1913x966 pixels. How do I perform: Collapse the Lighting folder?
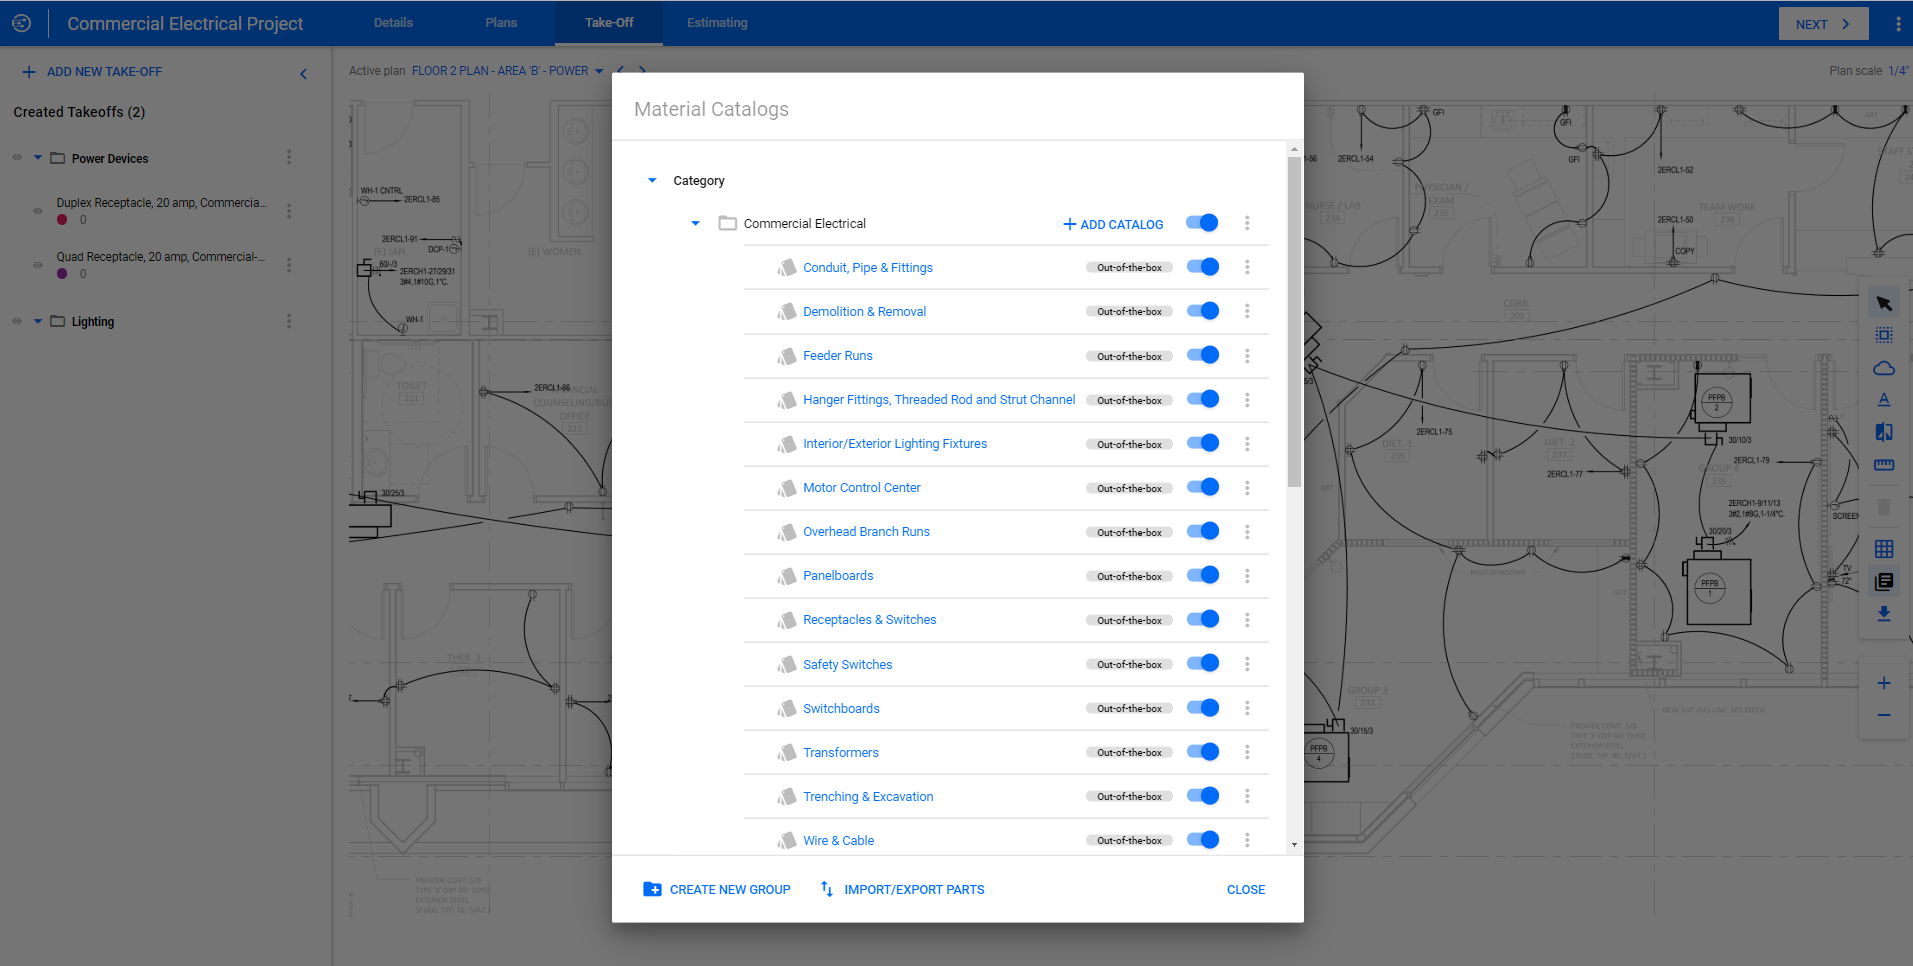[x=37, y=321]
